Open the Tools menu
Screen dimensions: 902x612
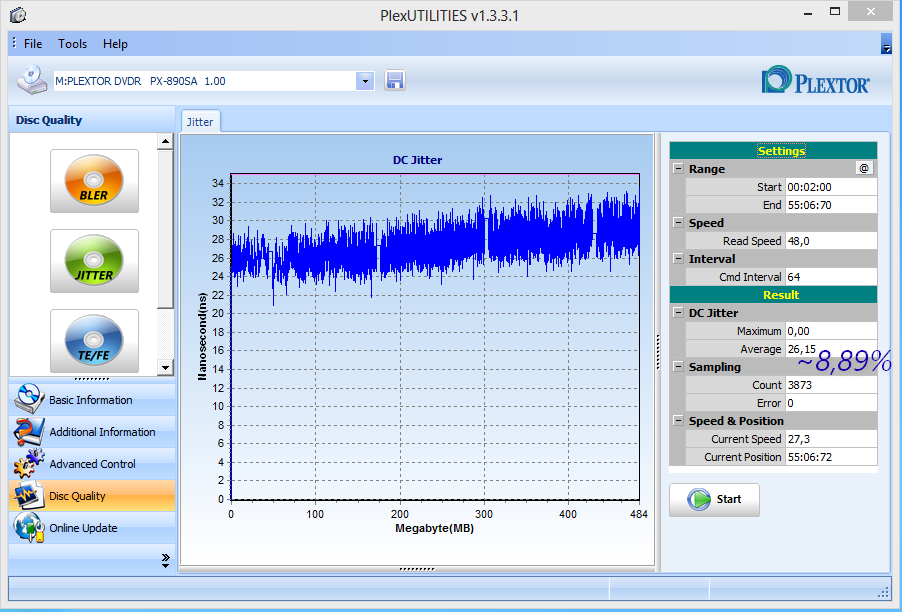tap(72, 44)
